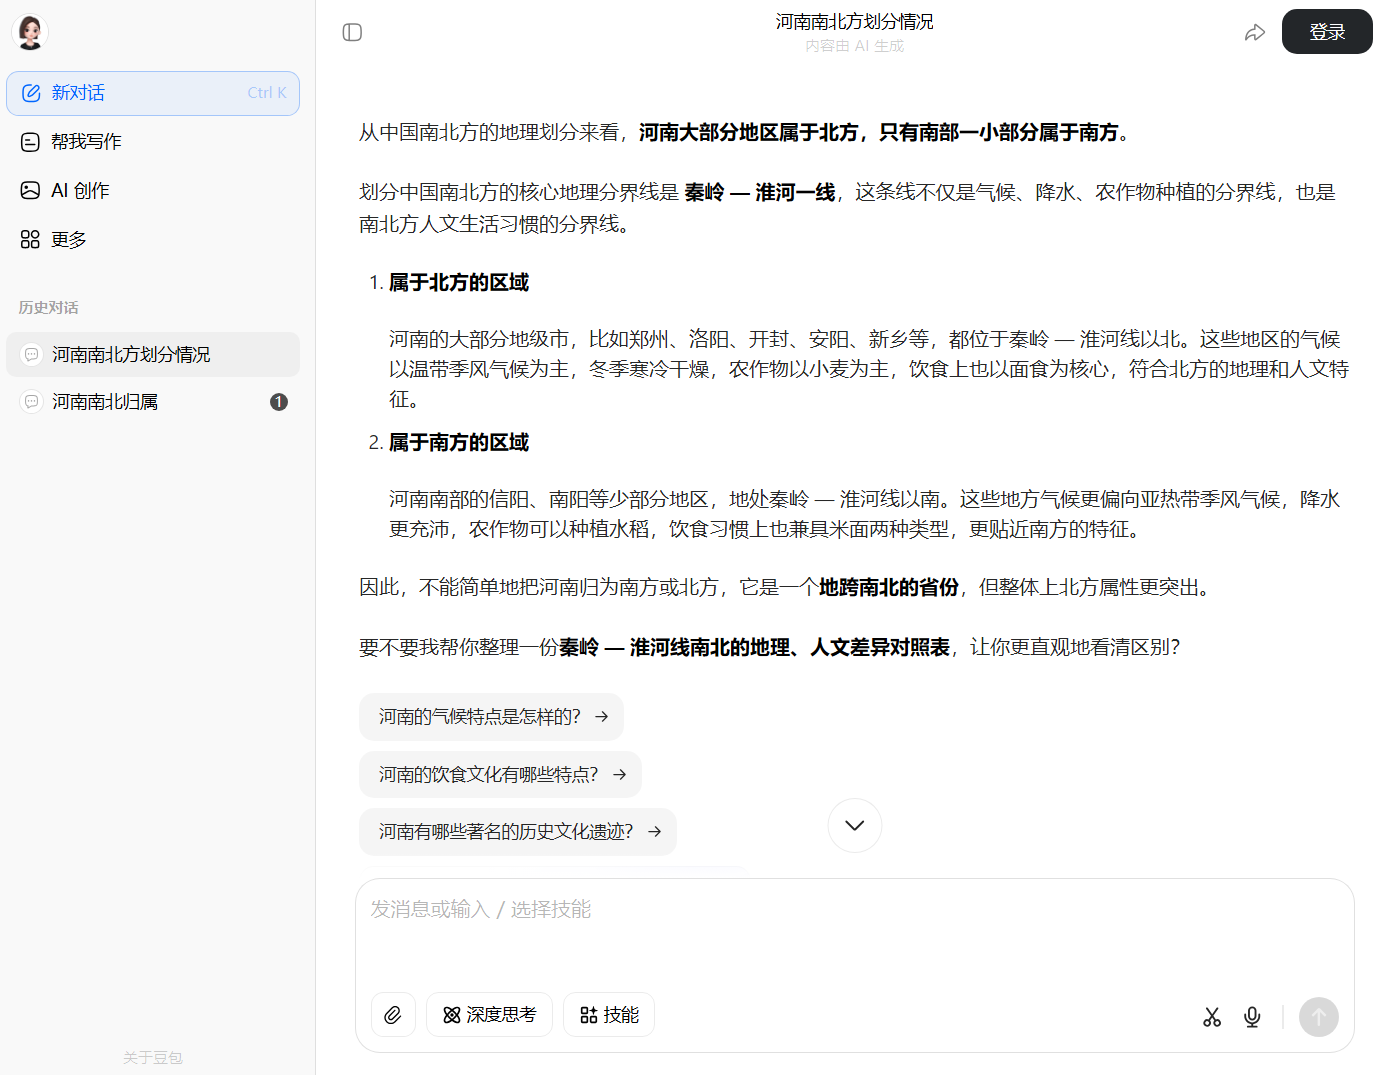The width and height of the screenshot is (1386, 1075).
Task: Click the scissors screenshot icon
Action: click(1212, 1017)
